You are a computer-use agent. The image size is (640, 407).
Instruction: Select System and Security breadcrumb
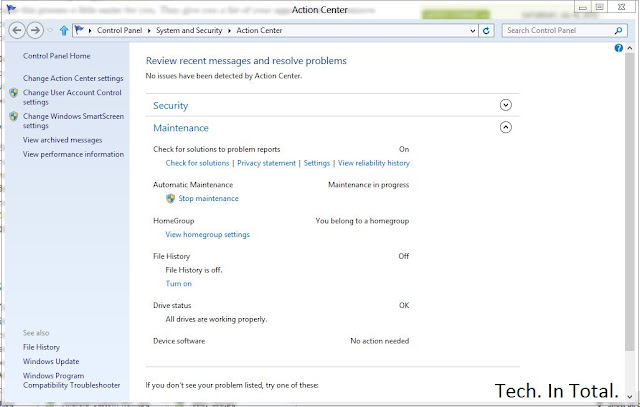[189, 30]
